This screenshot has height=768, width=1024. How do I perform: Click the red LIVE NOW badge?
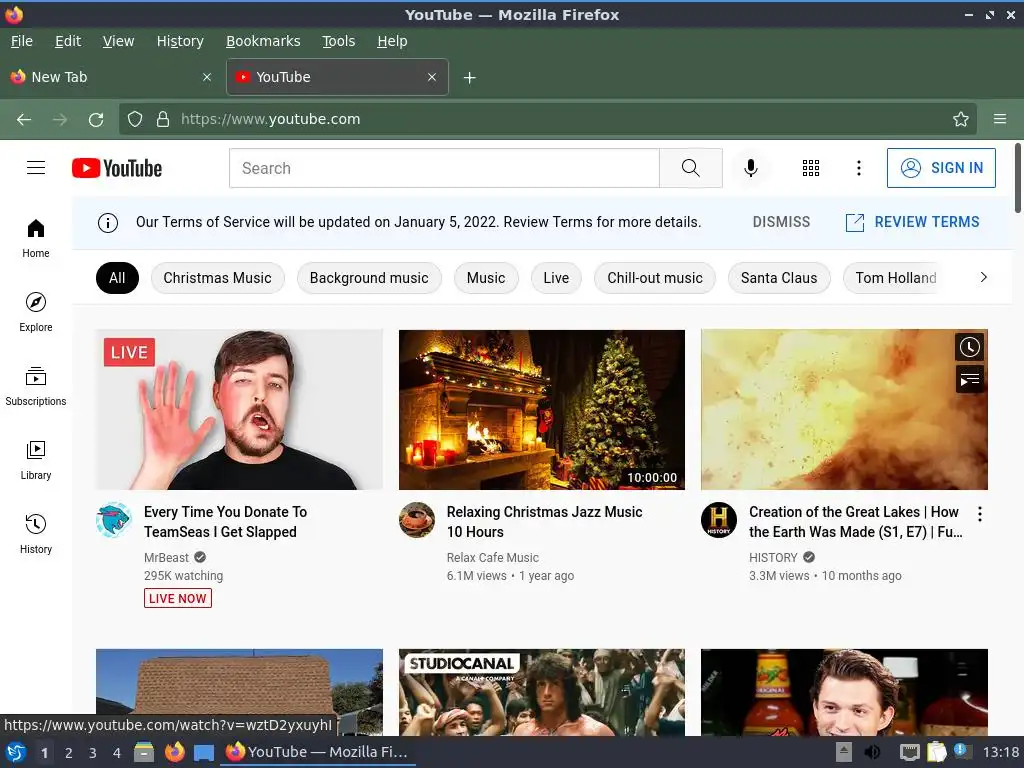point(178,598)
